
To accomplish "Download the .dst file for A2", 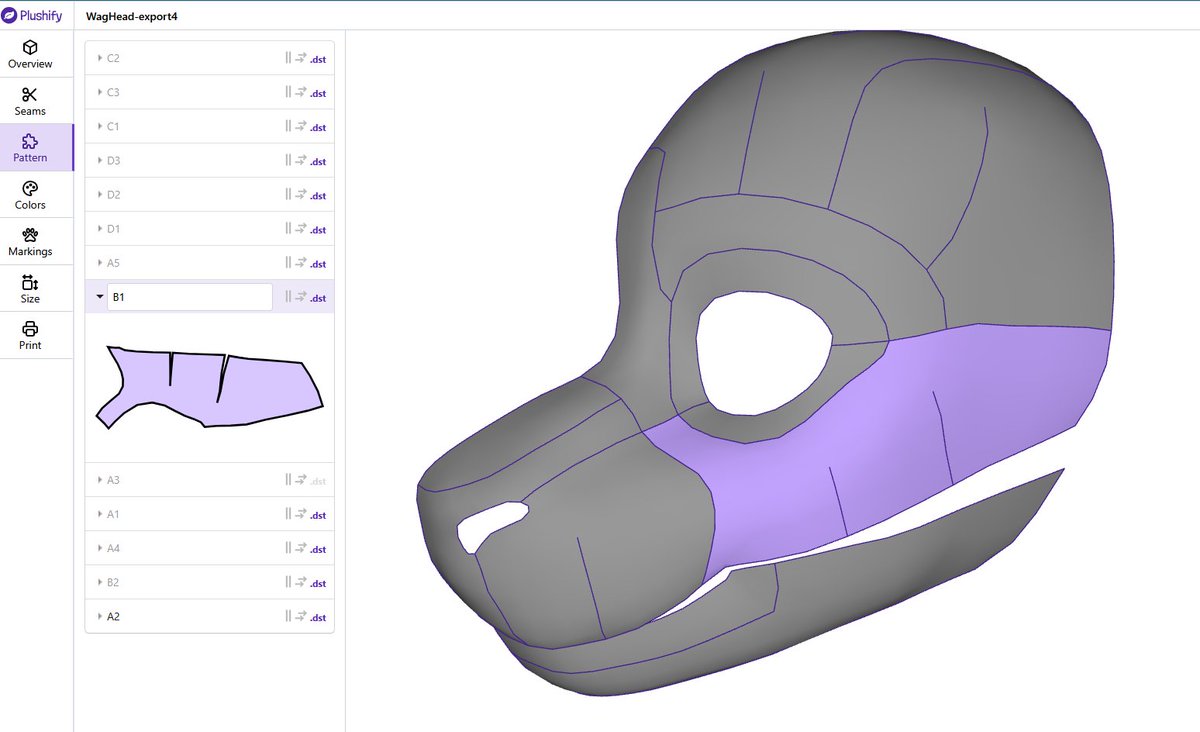I will click(318, 617).
